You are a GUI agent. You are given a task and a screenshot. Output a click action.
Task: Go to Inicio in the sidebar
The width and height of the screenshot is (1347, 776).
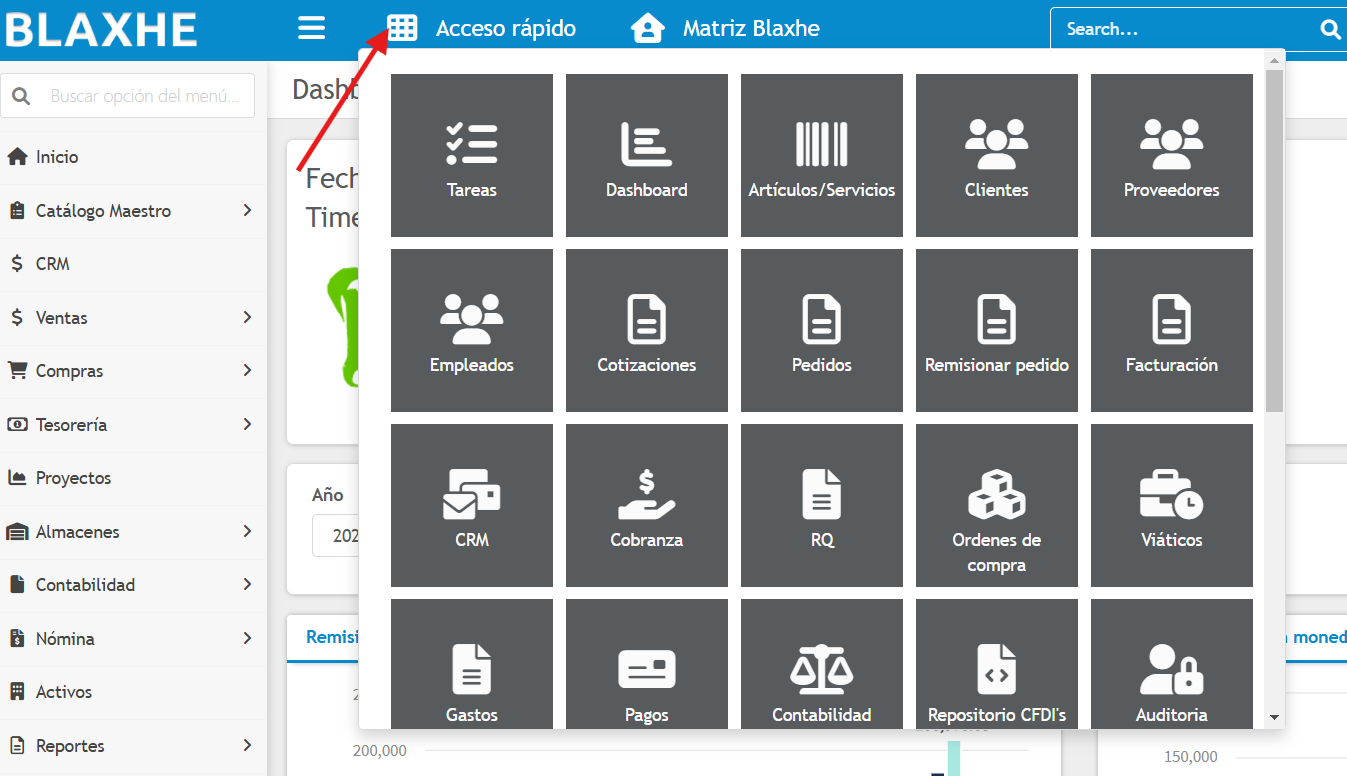133,157
